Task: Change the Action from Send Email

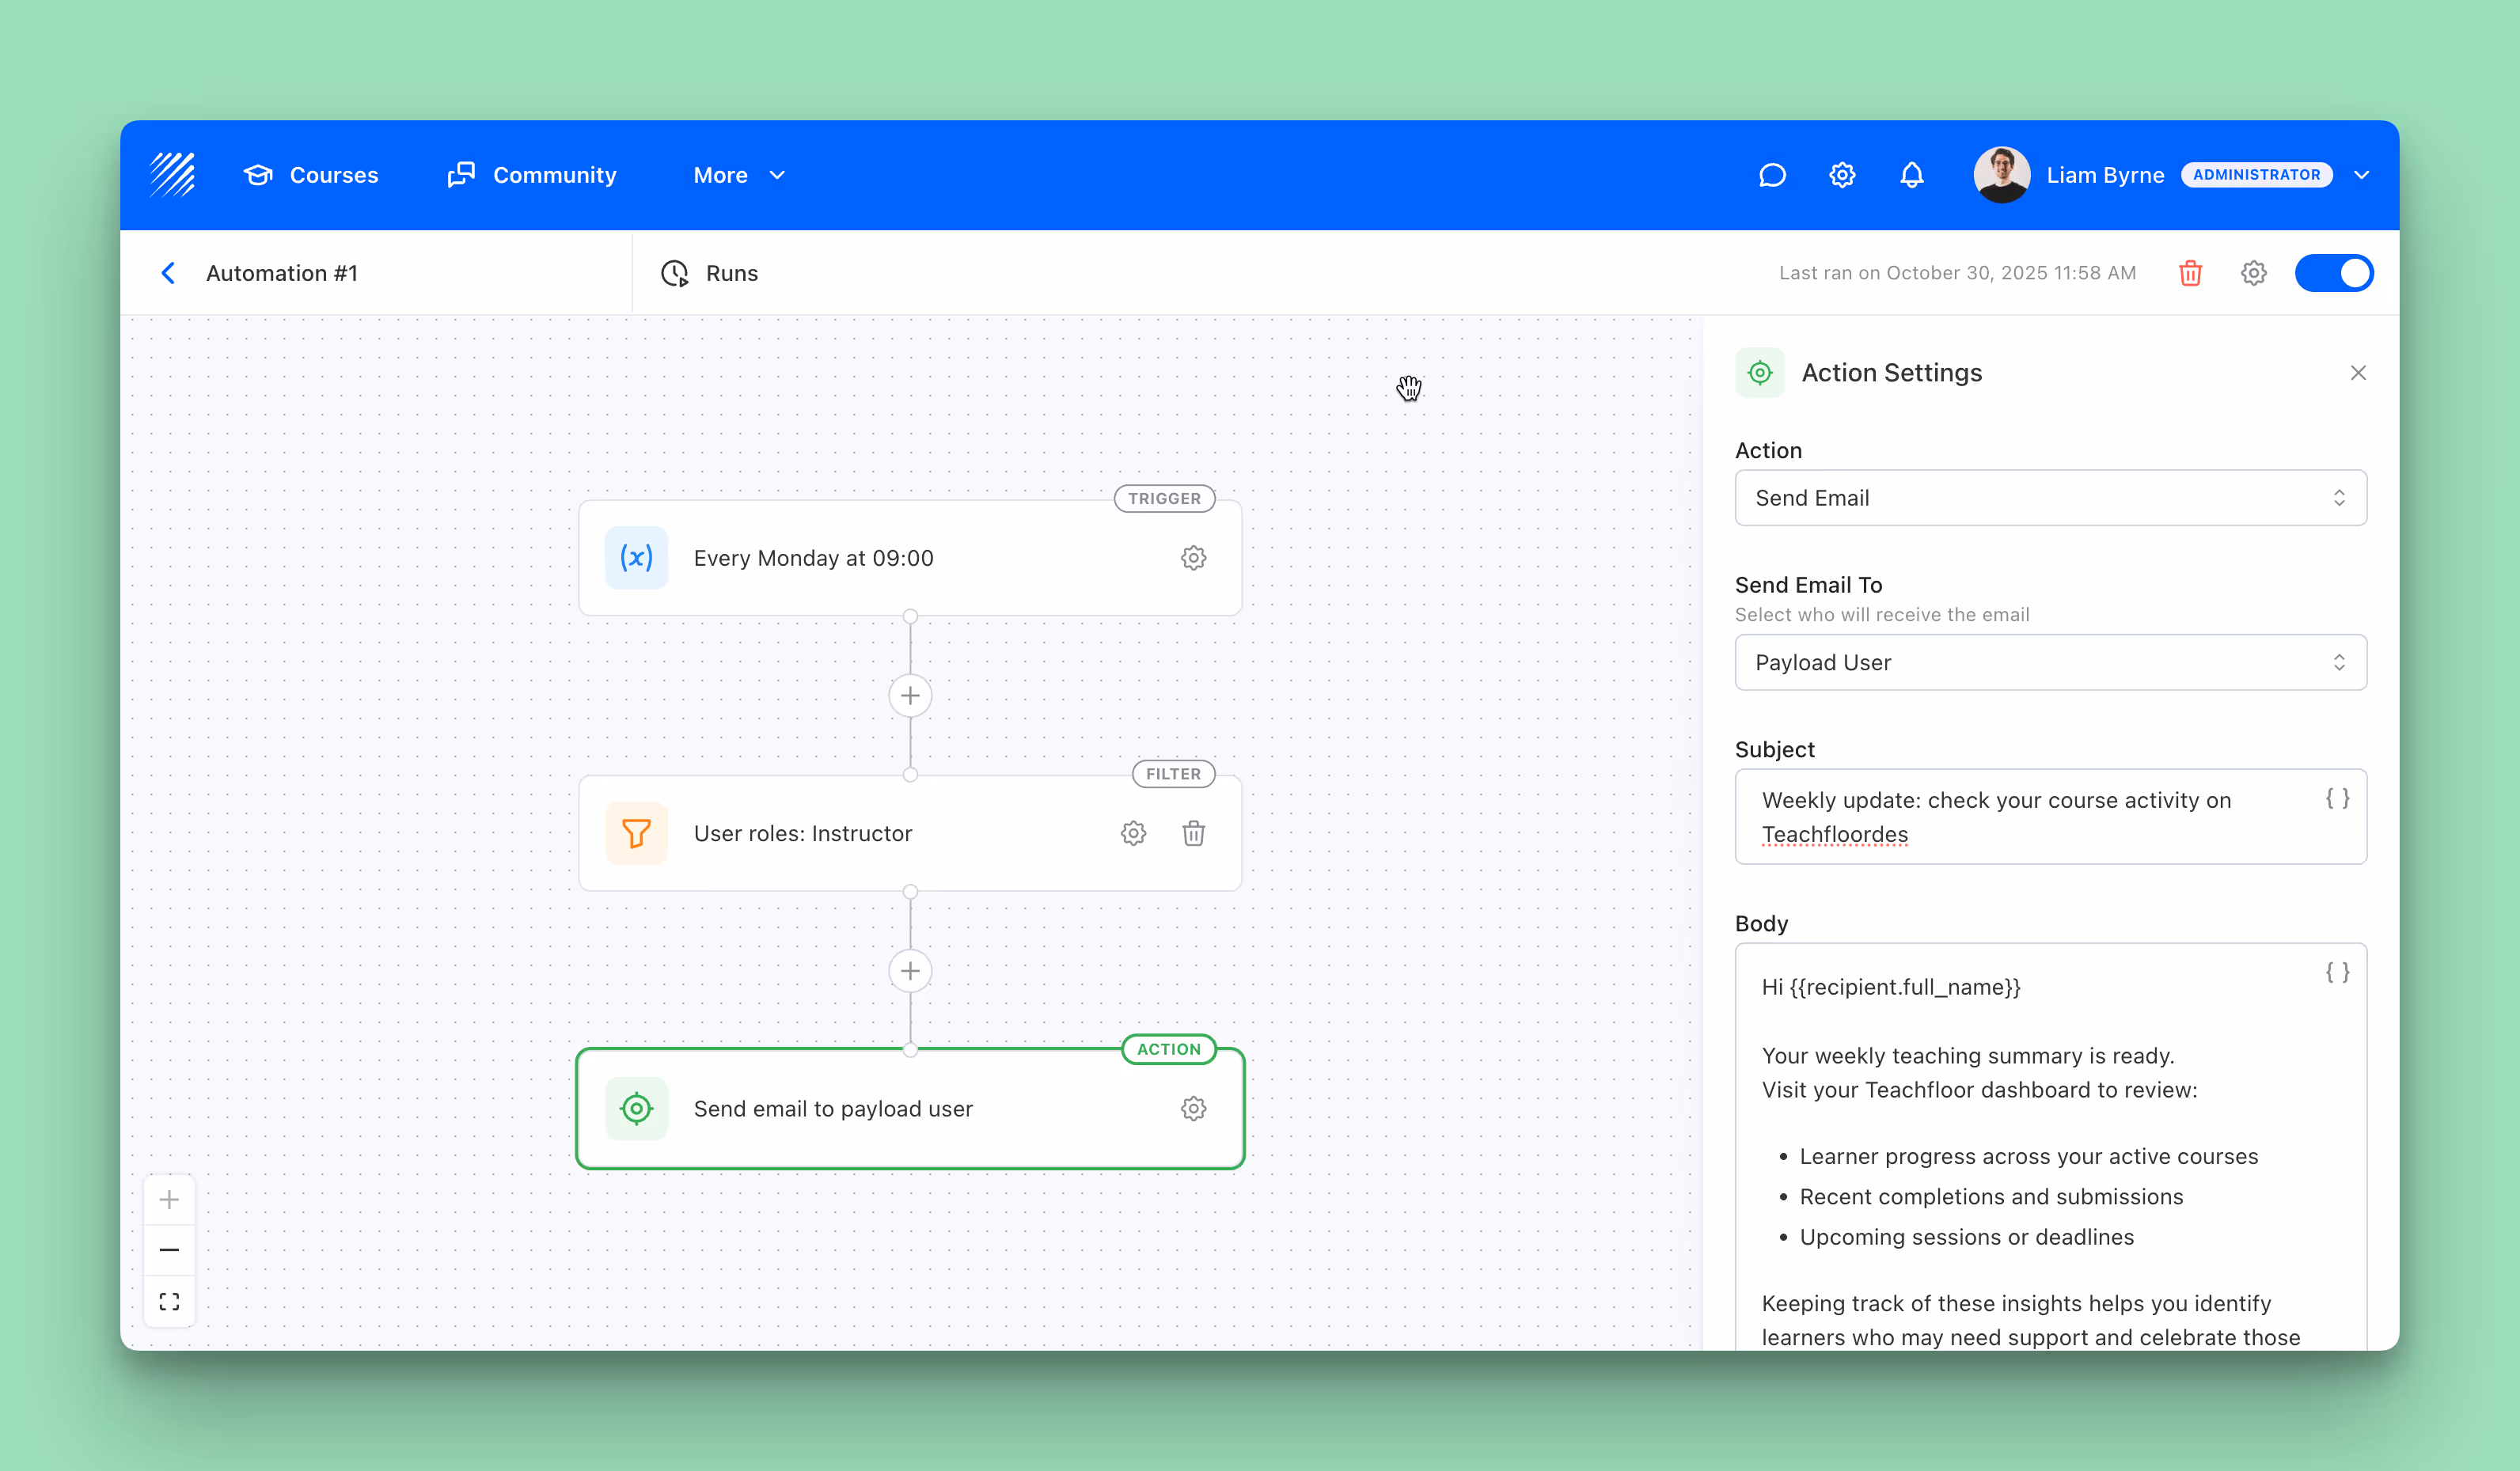Action: pyautogui.click(x=2050, y=498)
